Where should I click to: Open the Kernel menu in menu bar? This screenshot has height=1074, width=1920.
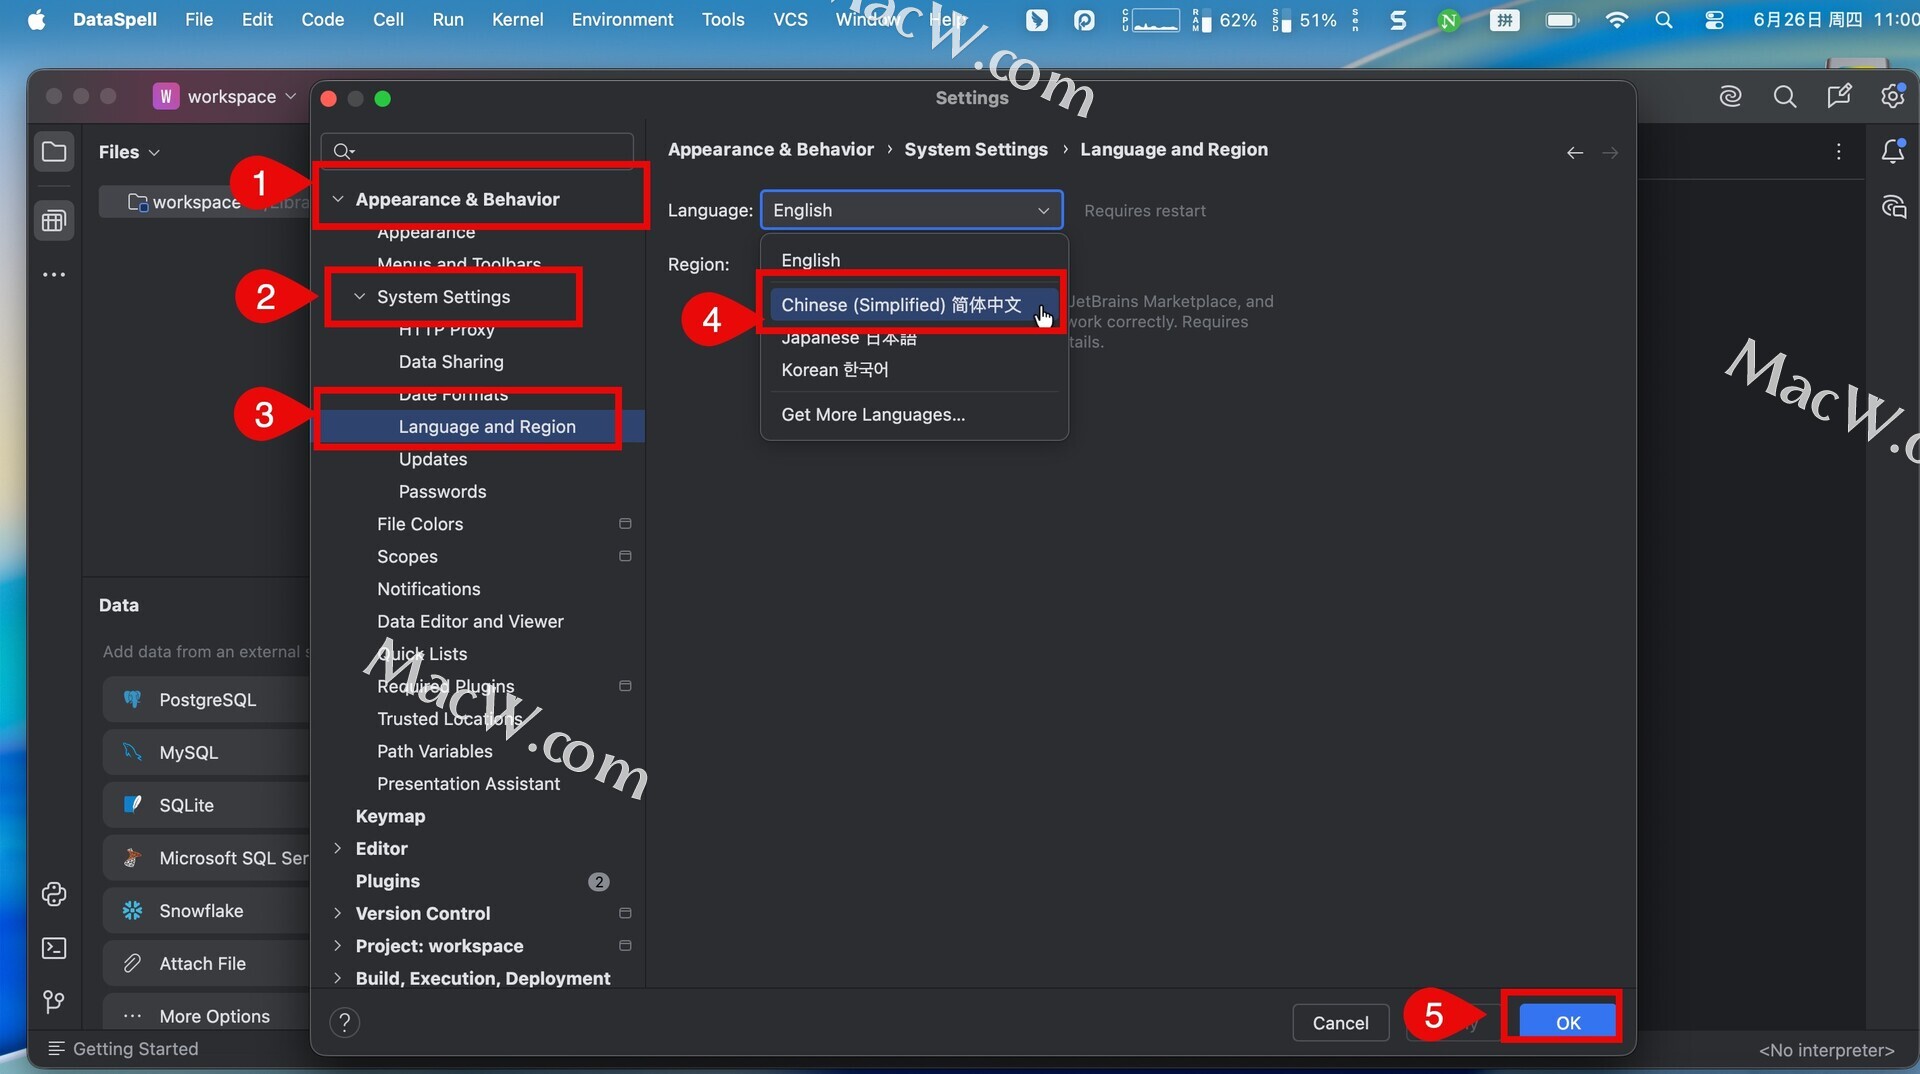click(517, 19)
